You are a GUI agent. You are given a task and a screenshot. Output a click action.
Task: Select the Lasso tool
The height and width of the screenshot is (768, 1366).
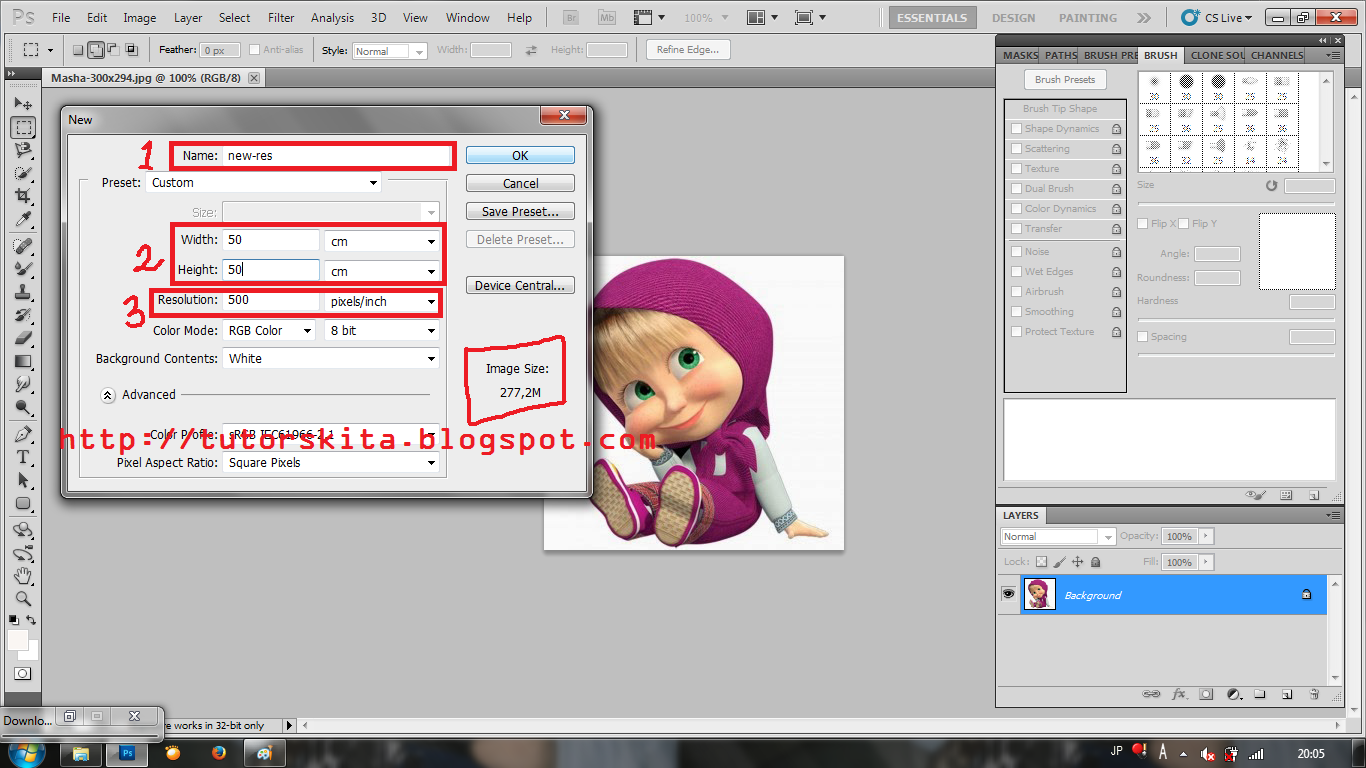pos(23,151)
